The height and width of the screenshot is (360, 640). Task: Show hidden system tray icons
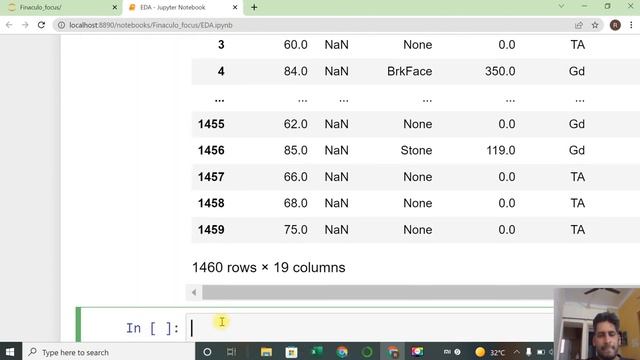tap(517, 352)
